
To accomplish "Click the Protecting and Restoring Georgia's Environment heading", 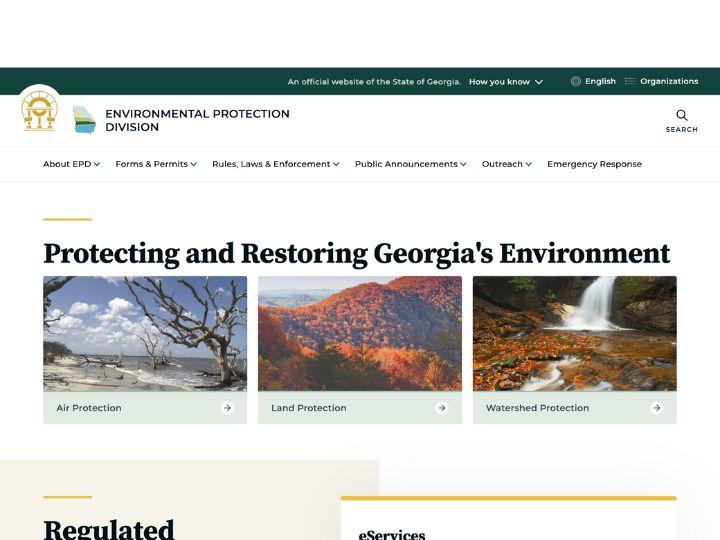I will click(x=356, y=254).
